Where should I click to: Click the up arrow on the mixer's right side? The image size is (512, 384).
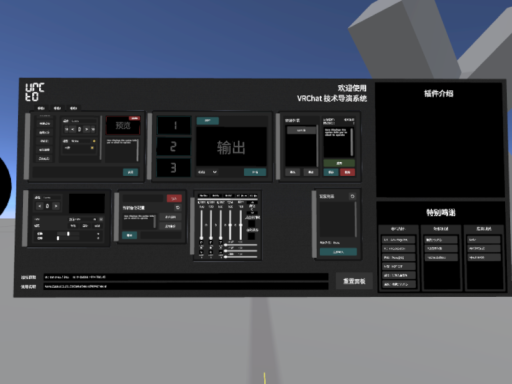pyautogui.click(x=252, y=202)
